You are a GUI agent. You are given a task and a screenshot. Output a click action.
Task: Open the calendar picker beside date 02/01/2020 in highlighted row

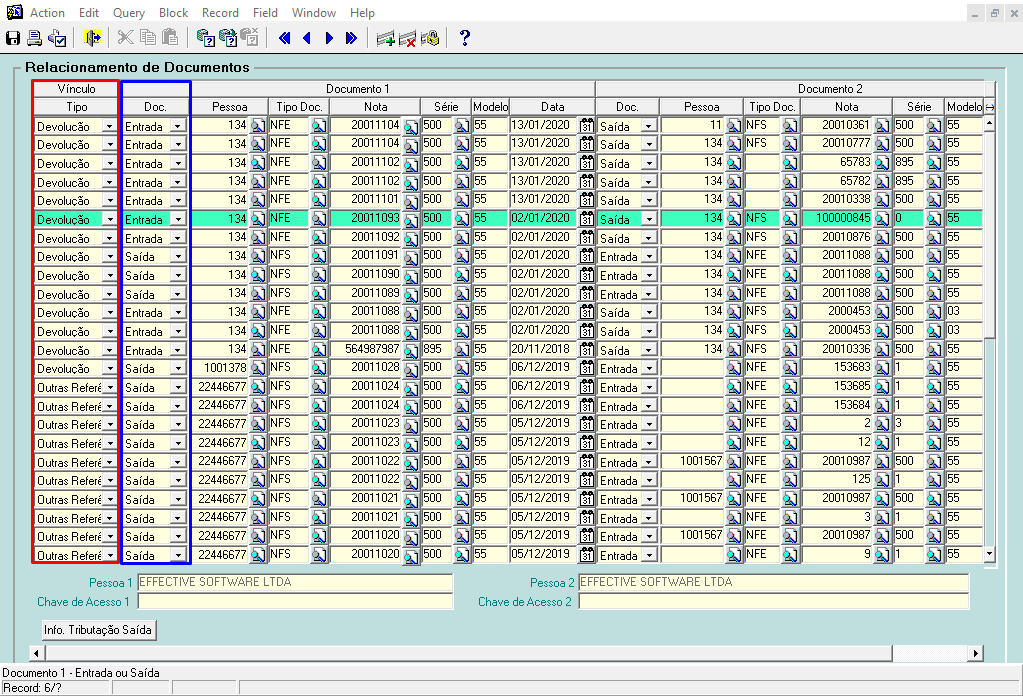tap(587, 219)
